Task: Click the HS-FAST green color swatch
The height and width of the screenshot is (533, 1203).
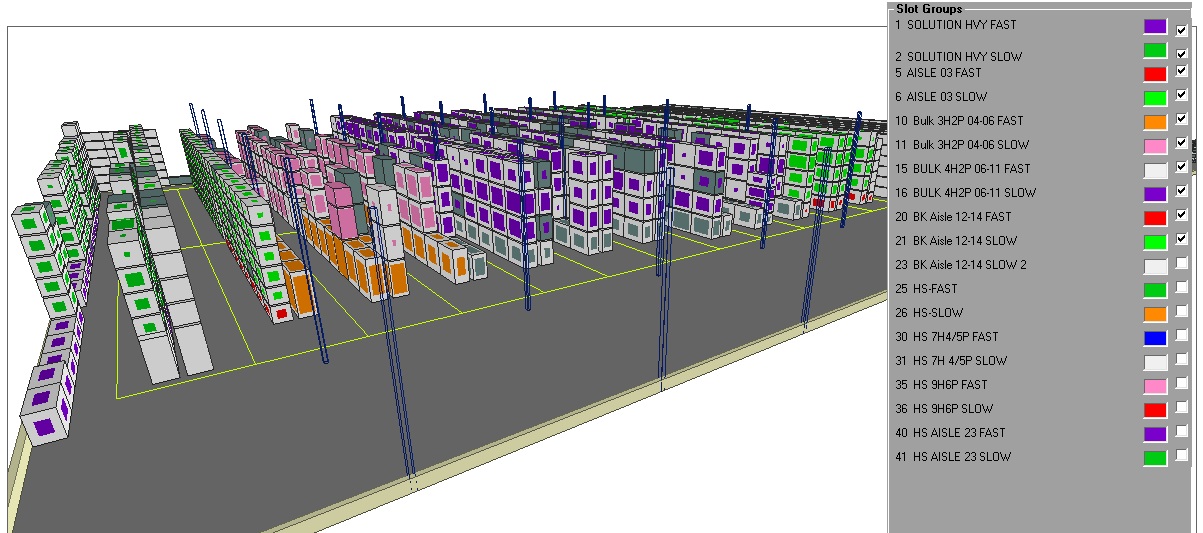Action: point(1155,290)
